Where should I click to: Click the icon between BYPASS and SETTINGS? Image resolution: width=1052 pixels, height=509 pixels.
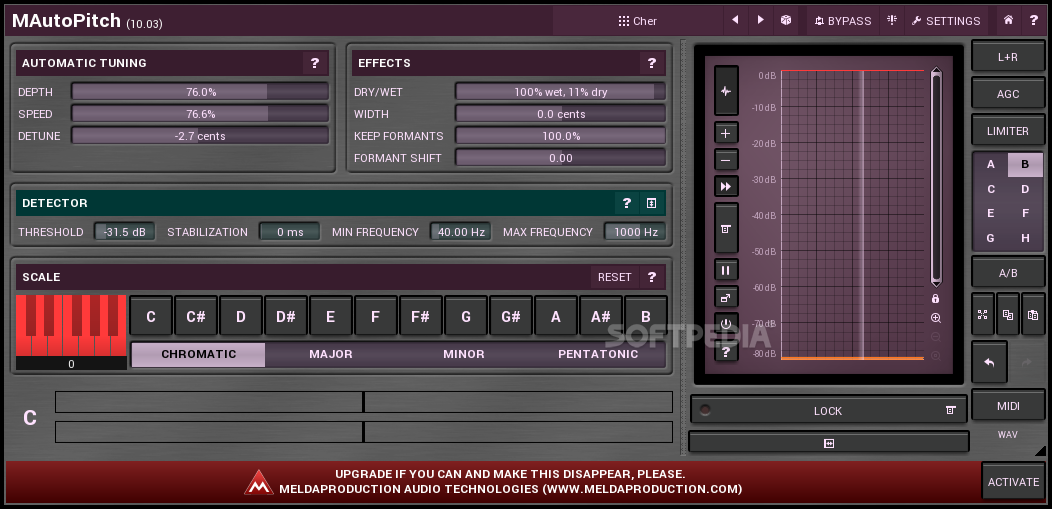(892, 21)
